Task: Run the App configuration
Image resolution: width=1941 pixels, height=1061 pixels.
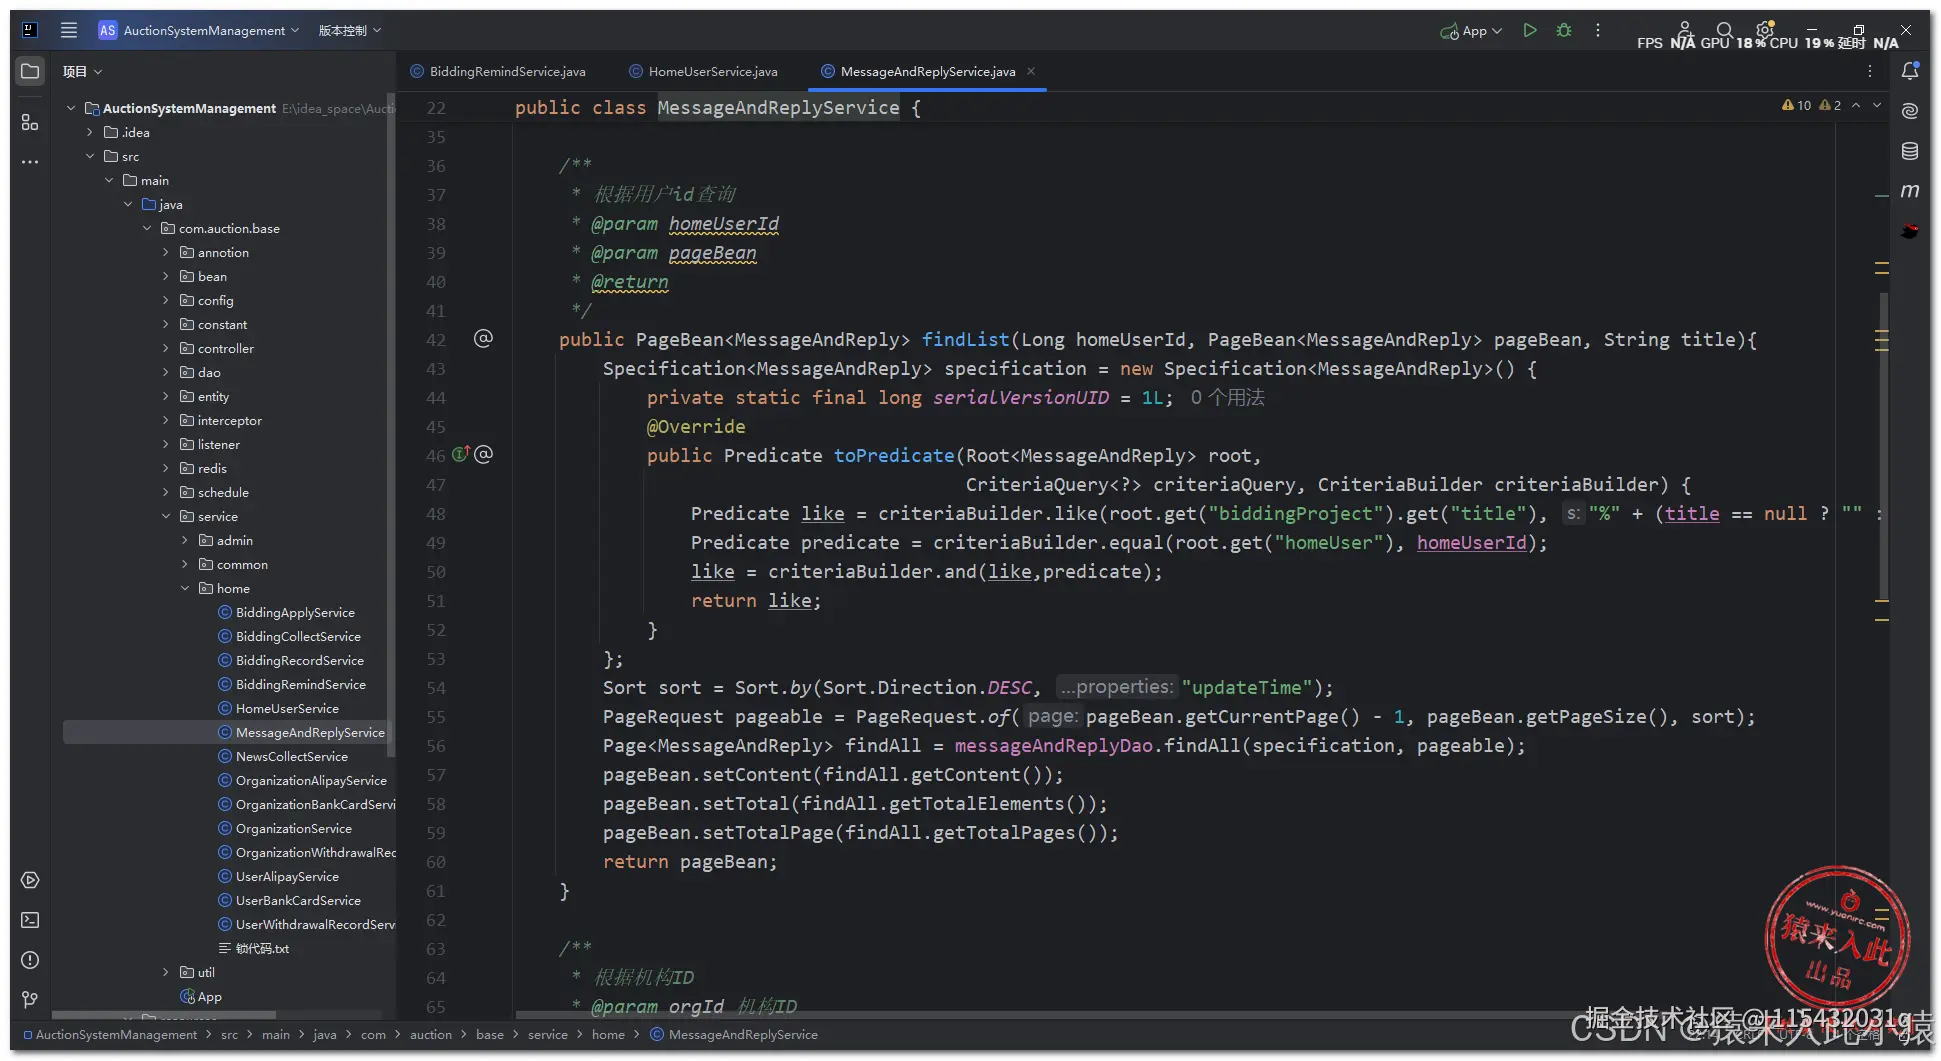Action: pyautogui.click(x=1529, y=30)
